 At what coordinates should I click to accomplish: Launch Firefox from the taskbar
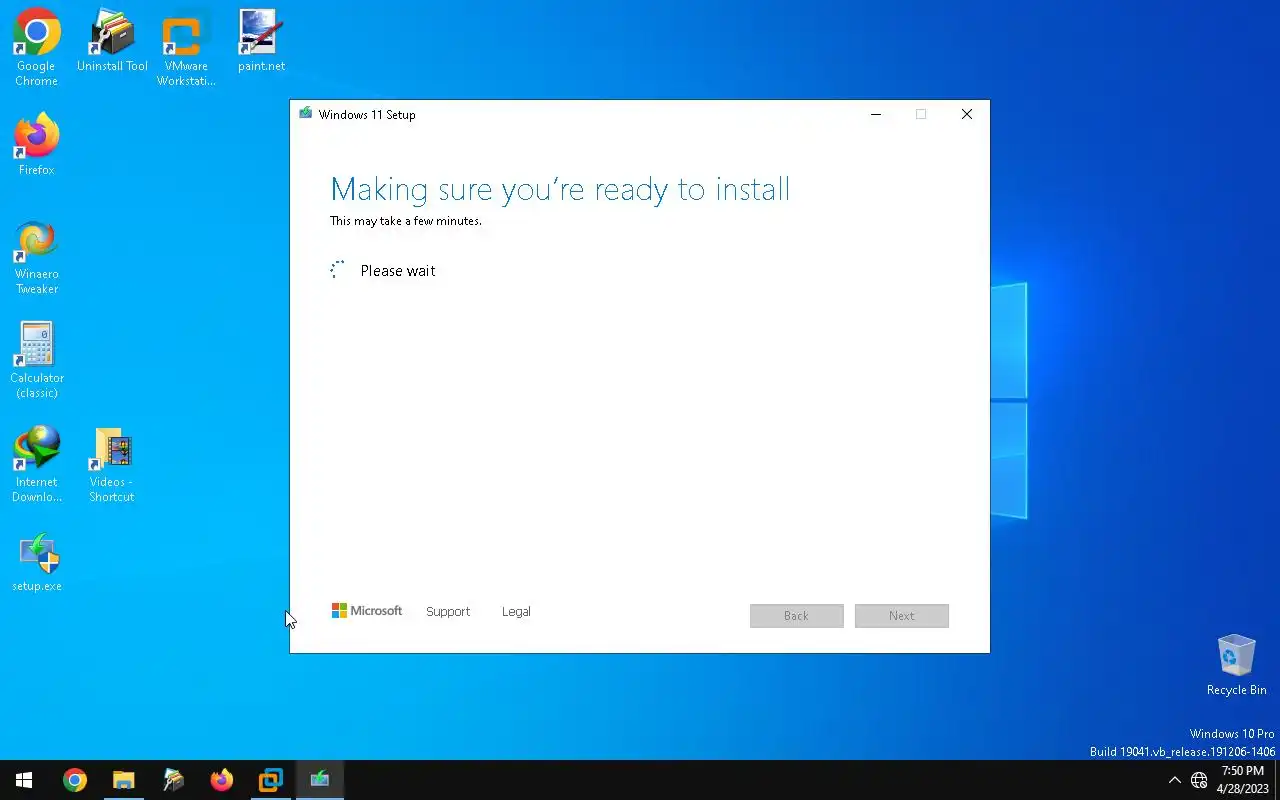(x=221, y=780)
